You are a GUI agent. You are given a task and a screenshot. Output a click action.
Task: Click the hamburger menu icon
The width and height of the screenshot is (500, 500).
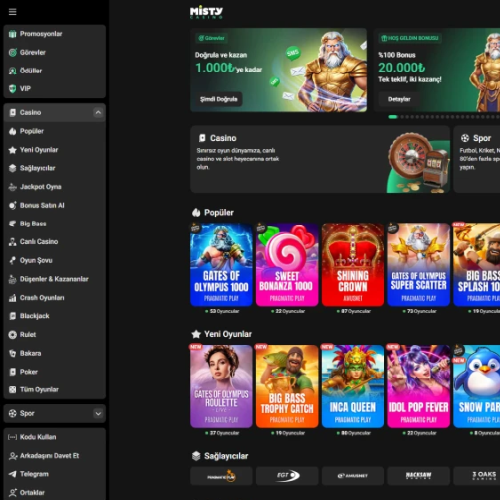[12, 12]
